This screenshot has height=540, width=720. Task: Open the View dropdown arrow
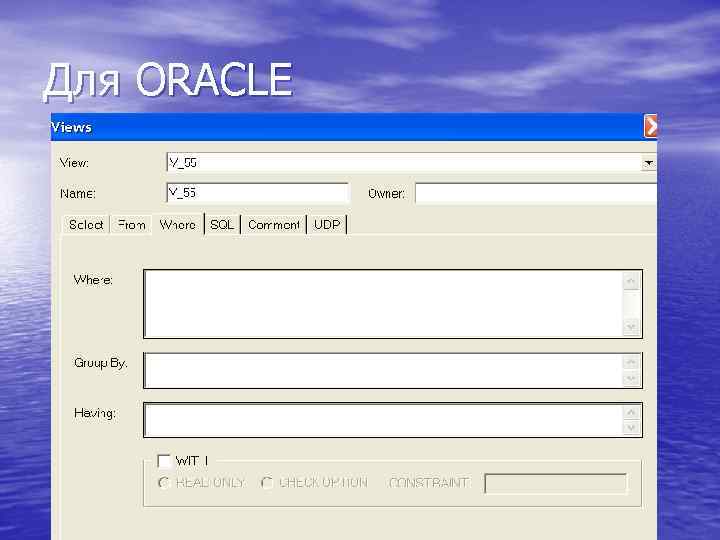[648, 163]
